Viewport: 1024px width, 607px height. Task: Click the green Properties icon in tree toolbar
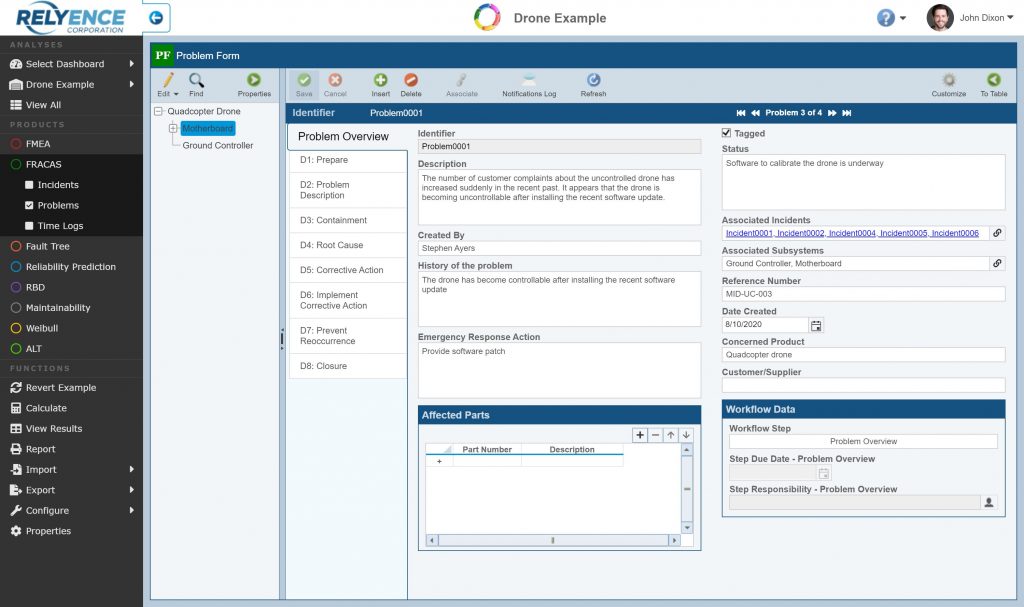254,81
